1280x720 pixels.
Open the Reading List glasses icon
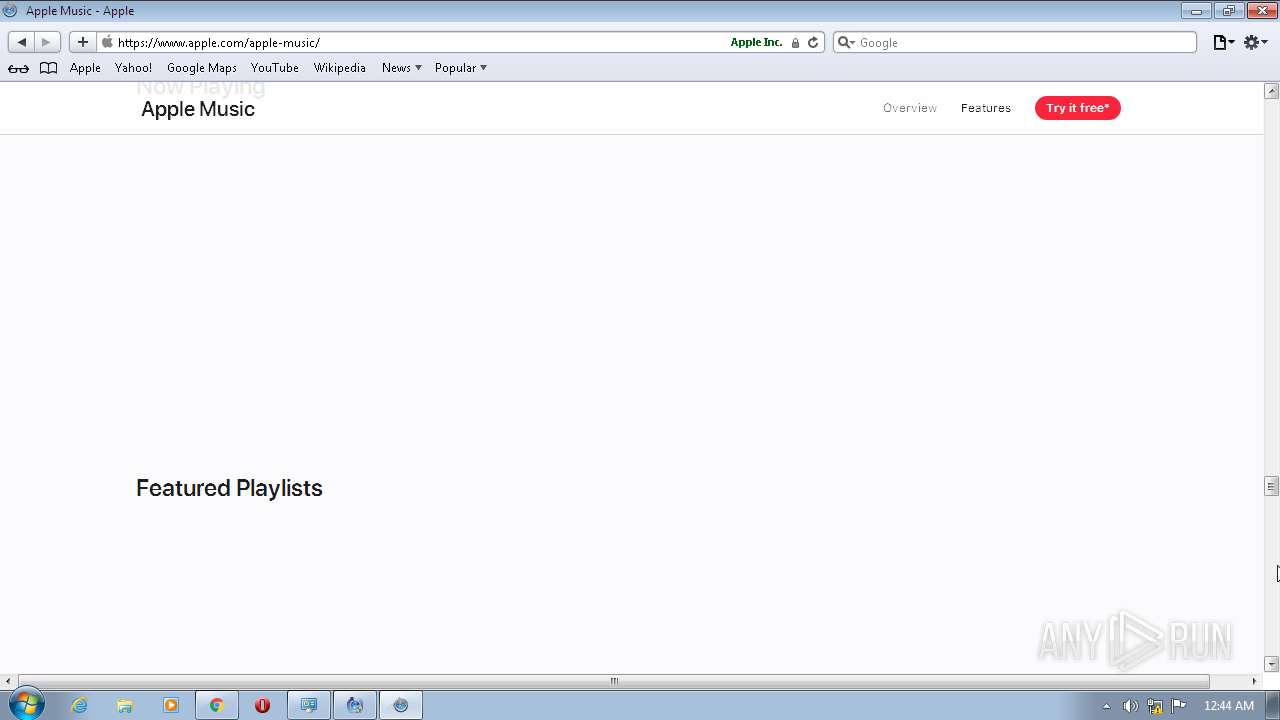tap(18, 68)
